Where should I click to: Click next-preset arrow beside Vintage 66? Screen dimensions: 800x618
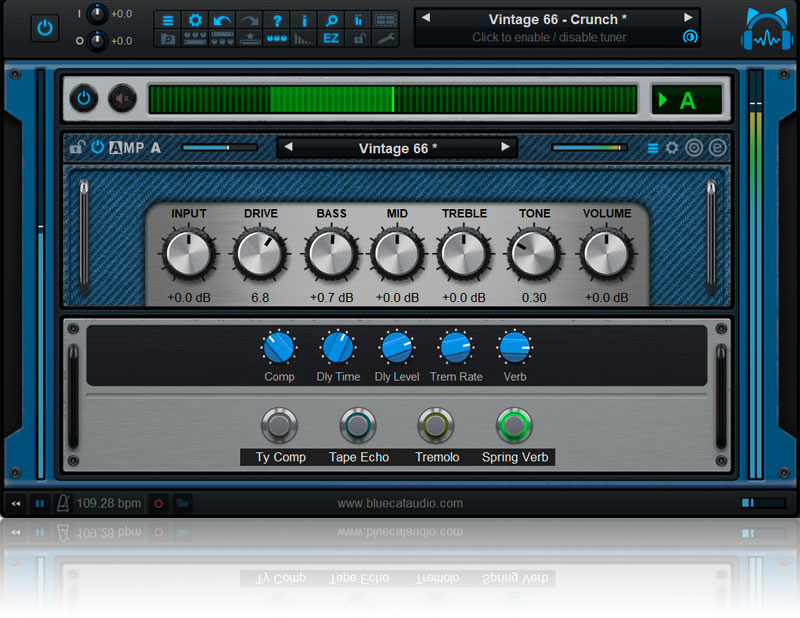[x=507, y=147]
